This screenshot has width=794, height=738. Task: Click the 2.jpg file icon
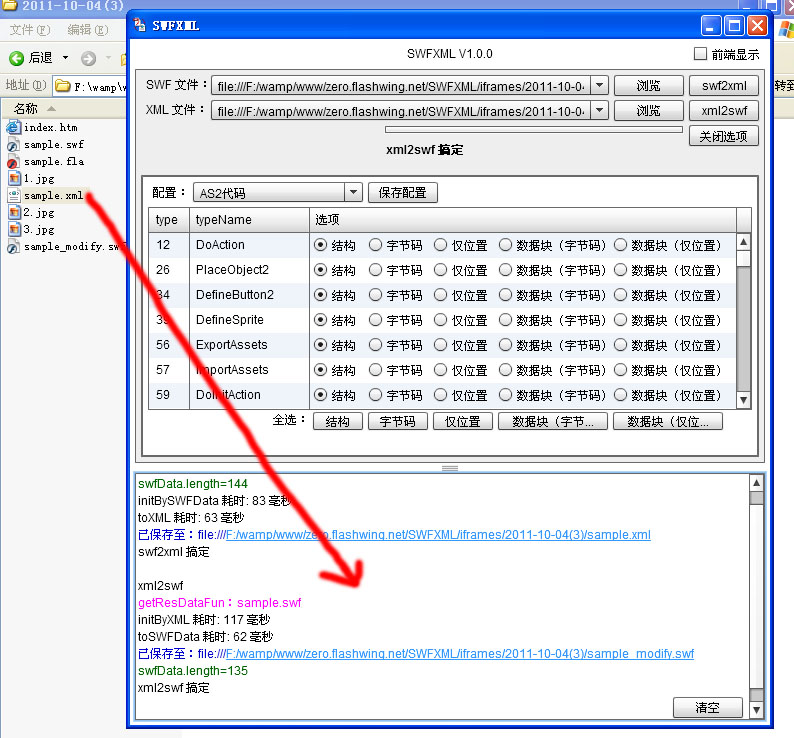(14, 212)
